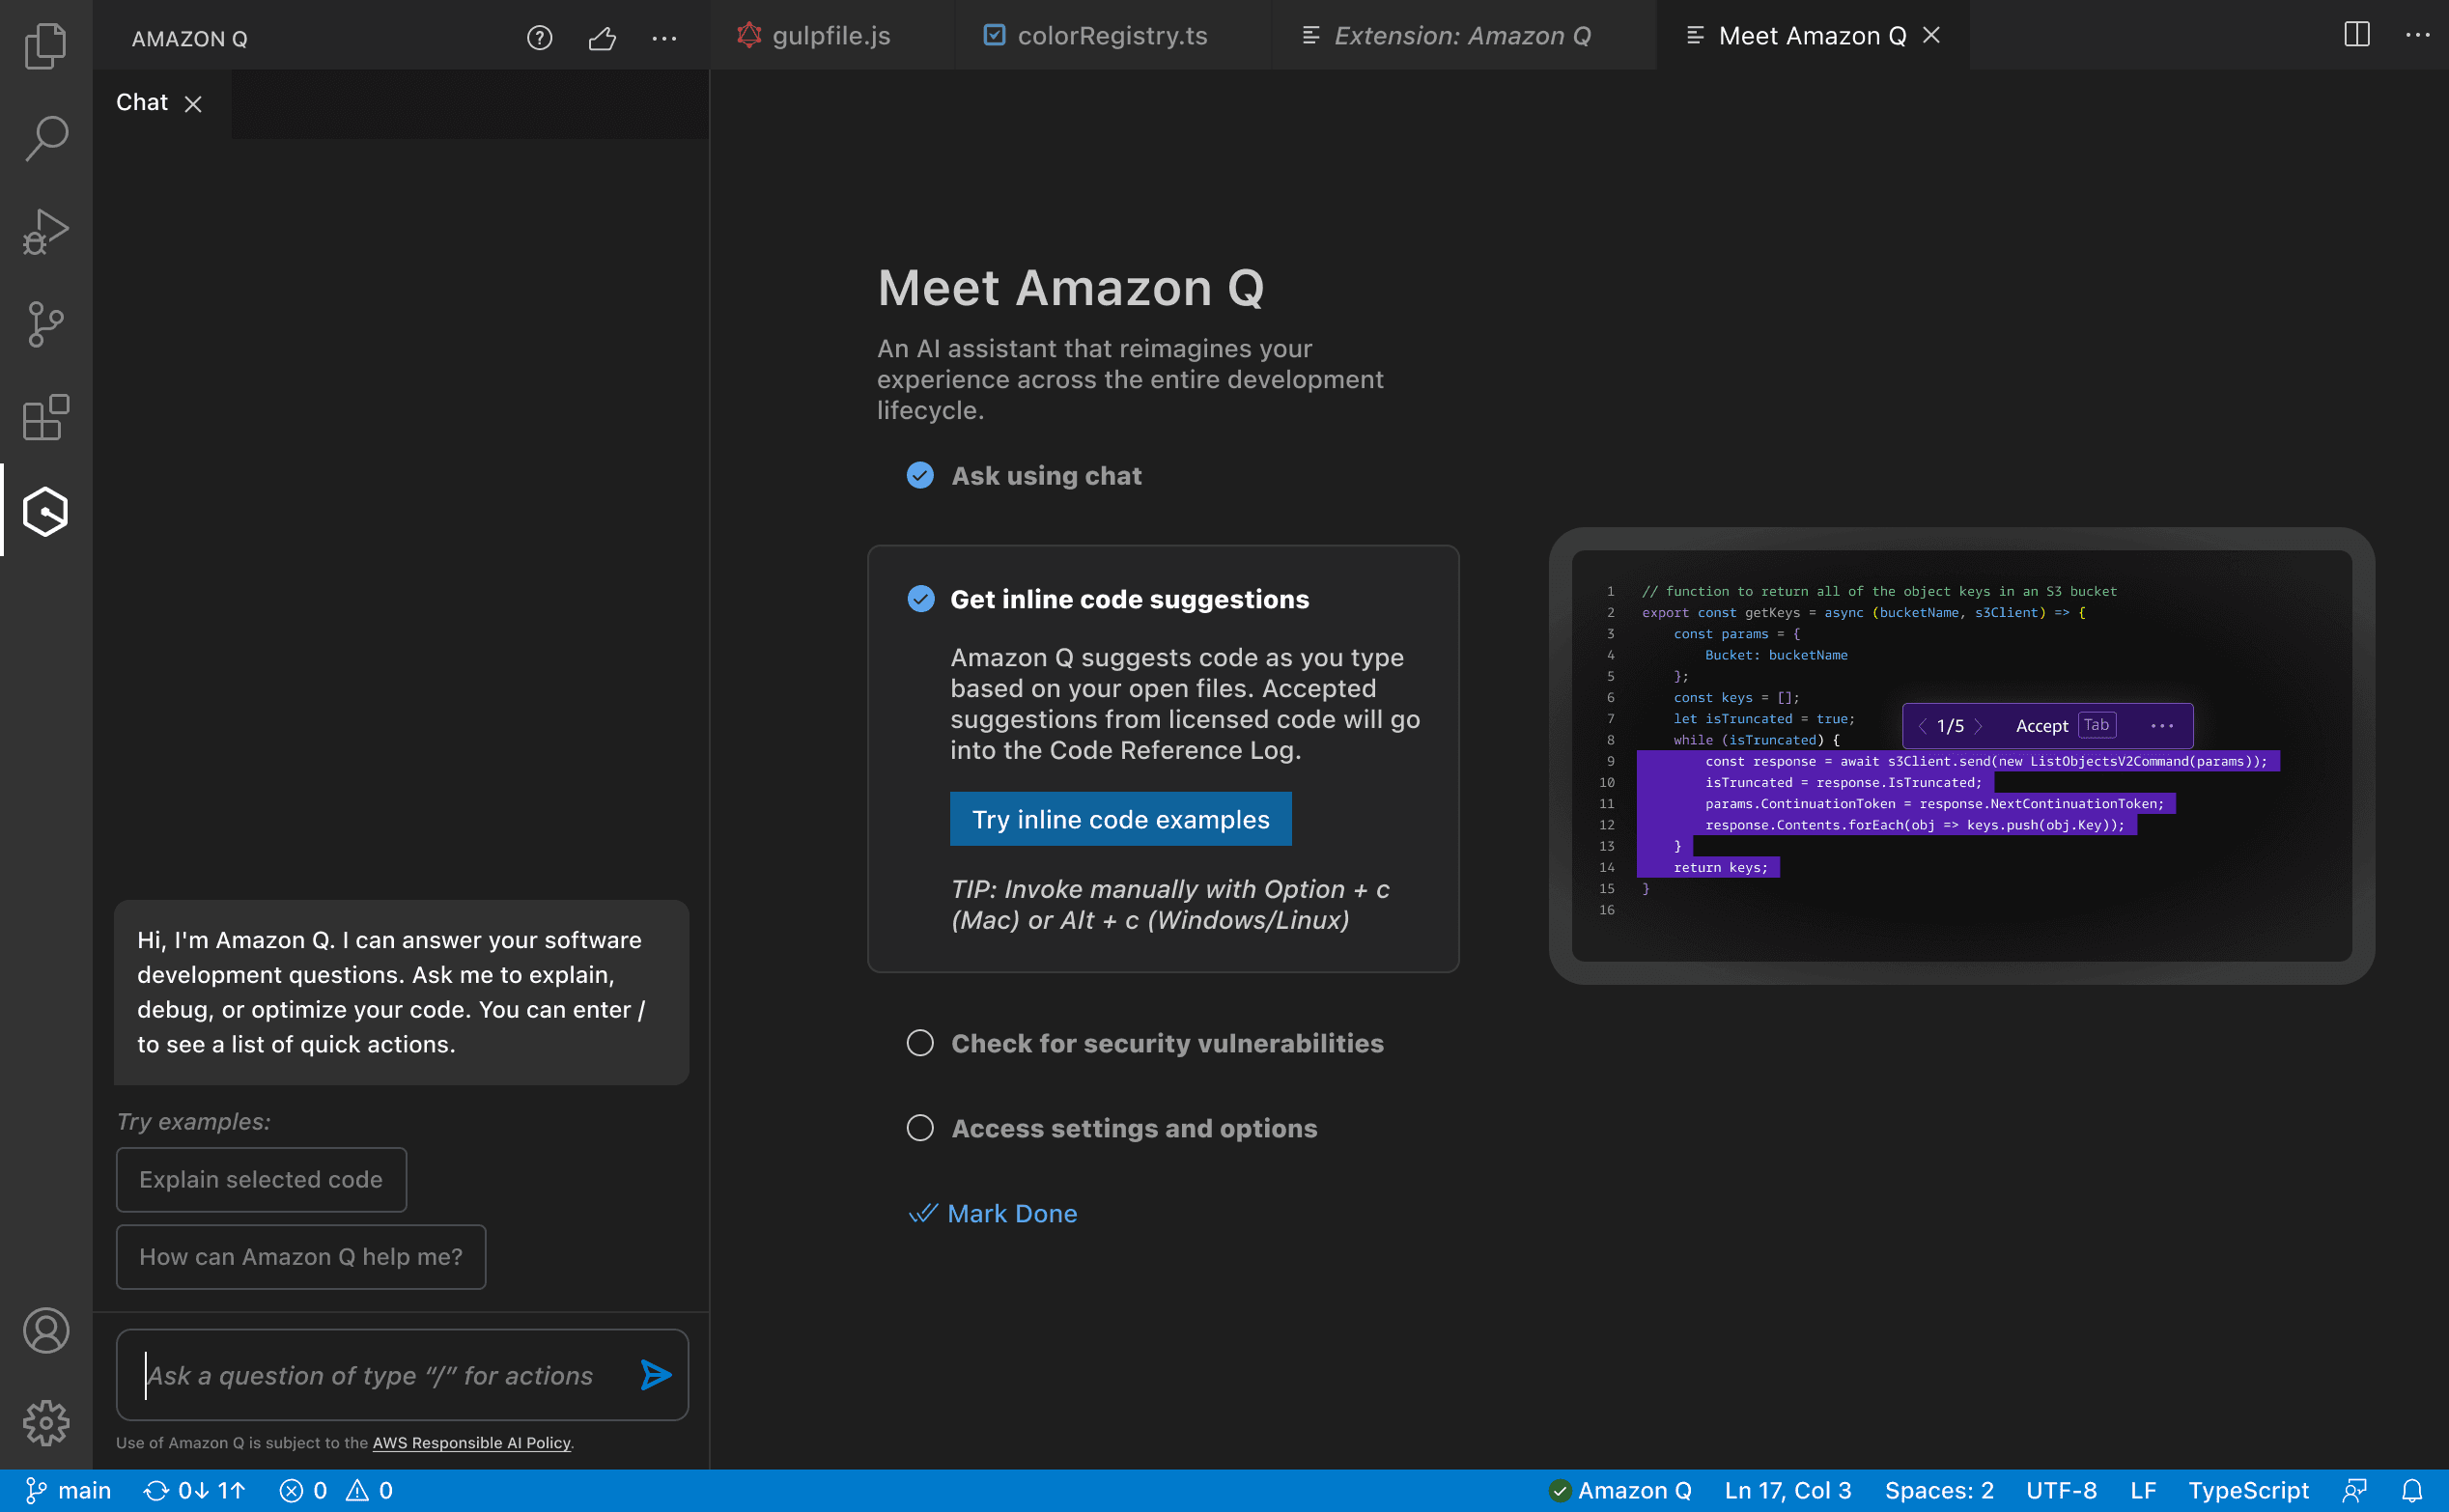Click the main branch status bar item
This screenshot has width=2449, height=1512.
click(x=68, y=1491)
